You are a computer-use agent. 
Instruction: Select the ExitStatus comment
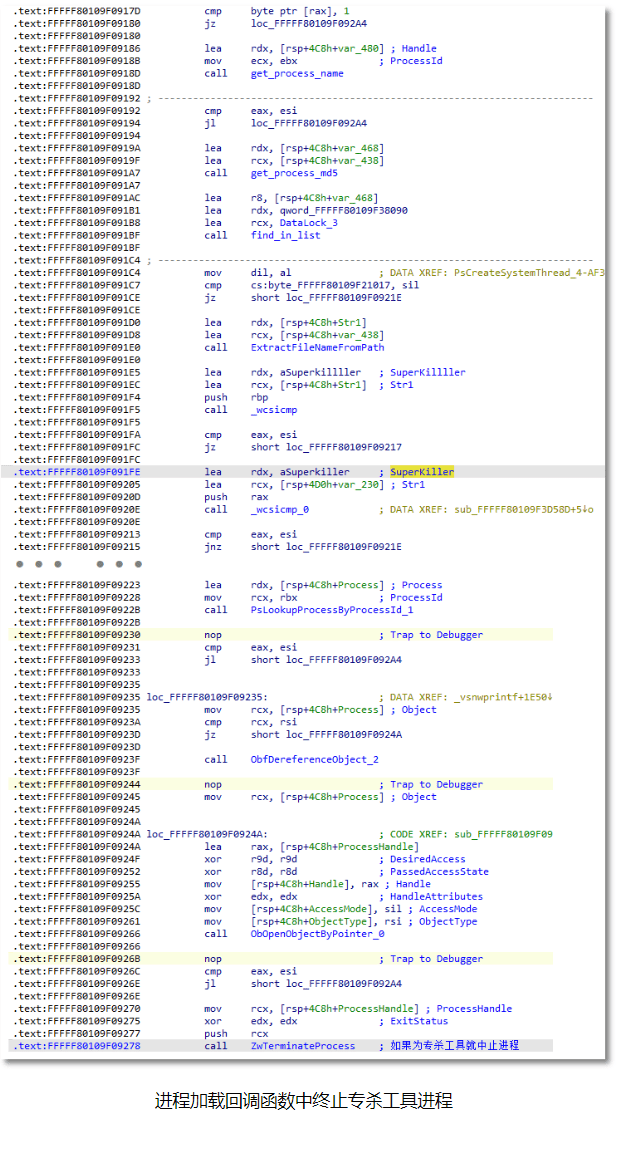pyautogui.click(x=419, y=1021)
